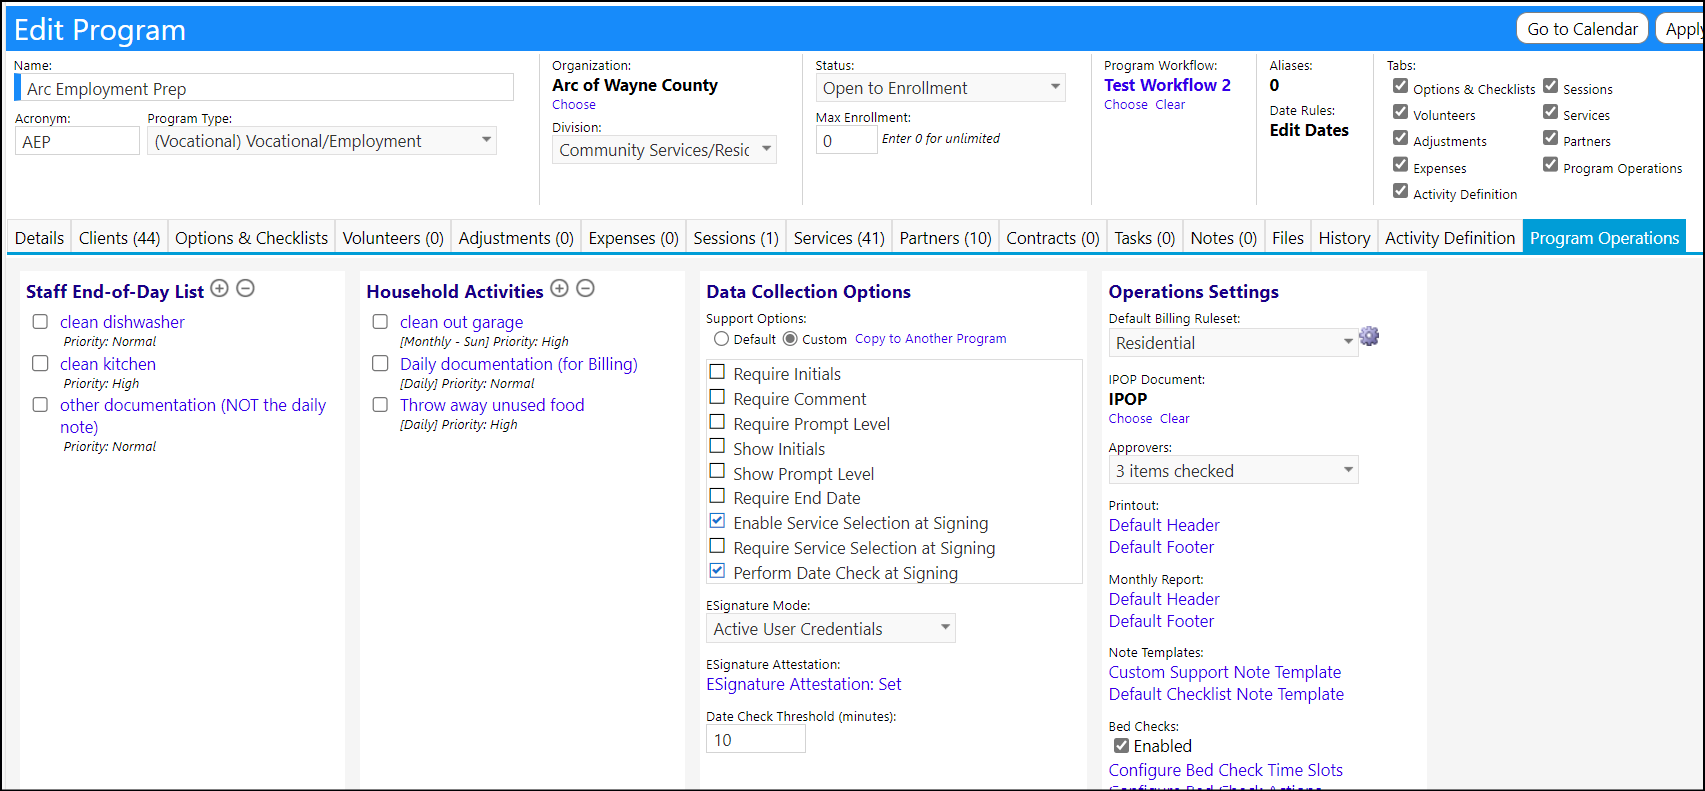Click the Acronym input field

tap(77, 141)
